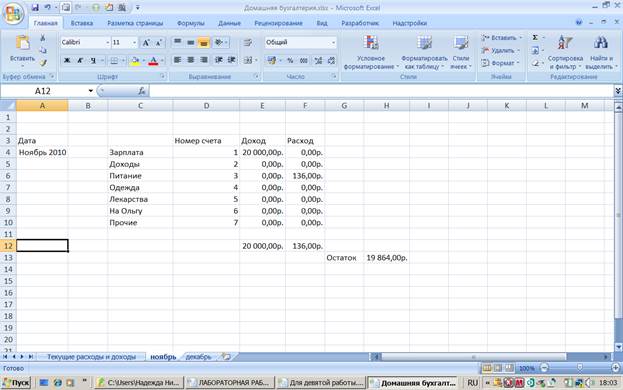Toggle the highlighted bottom align button

pos(204,42)
